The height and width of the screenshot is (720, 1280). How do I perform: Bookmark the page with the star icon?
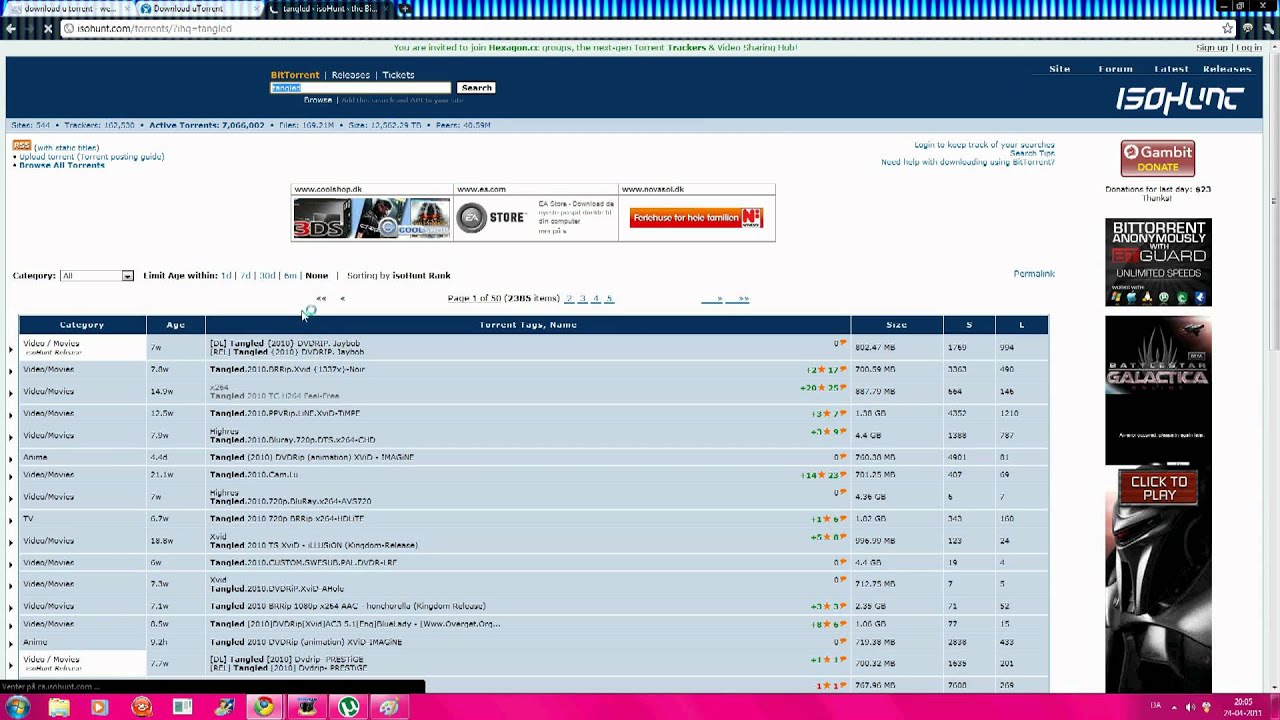[1227, 29]
